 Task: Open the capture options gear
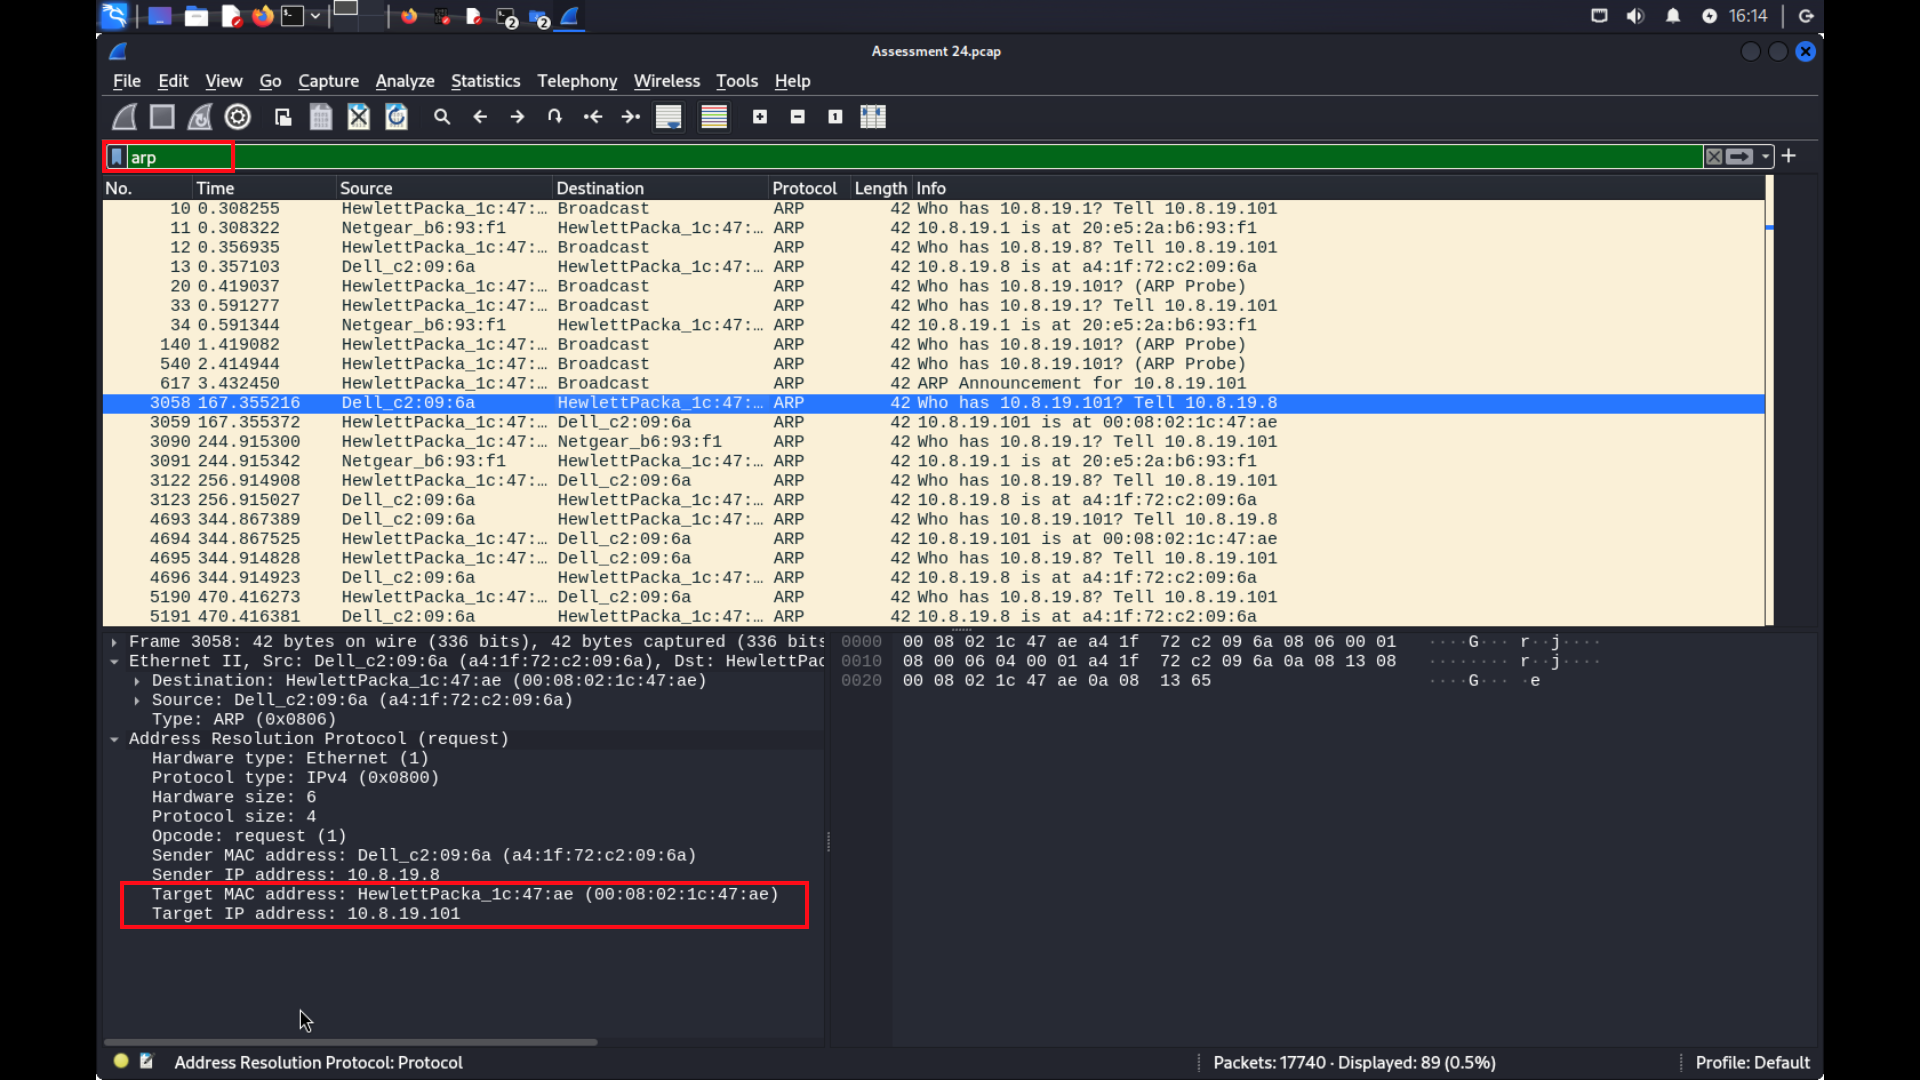click(237, 117)
